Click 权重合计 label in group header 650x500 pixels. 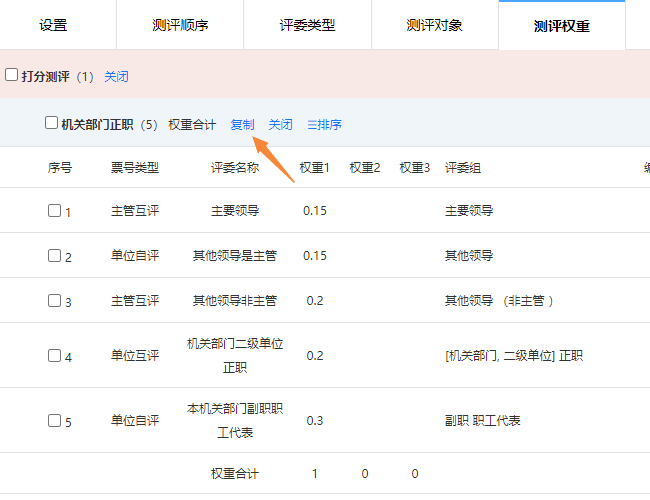[192, 125]
